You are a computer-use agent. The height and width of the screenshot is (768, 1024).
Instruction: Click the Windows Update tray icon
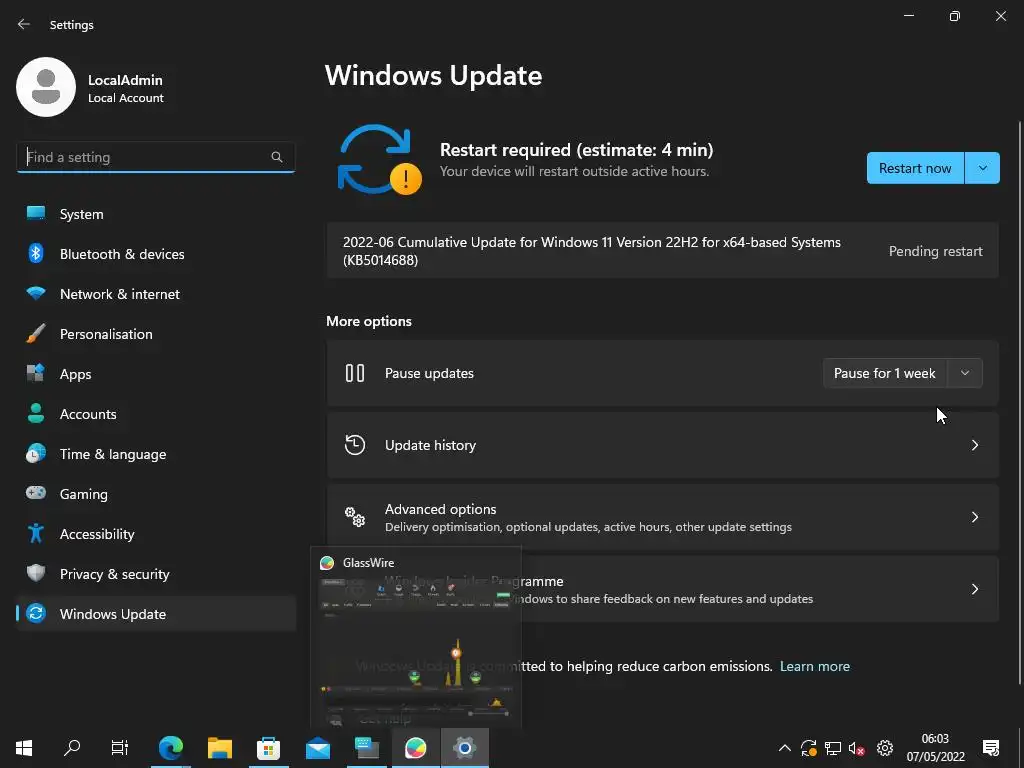pyautogui.click(x=808, y=748)
